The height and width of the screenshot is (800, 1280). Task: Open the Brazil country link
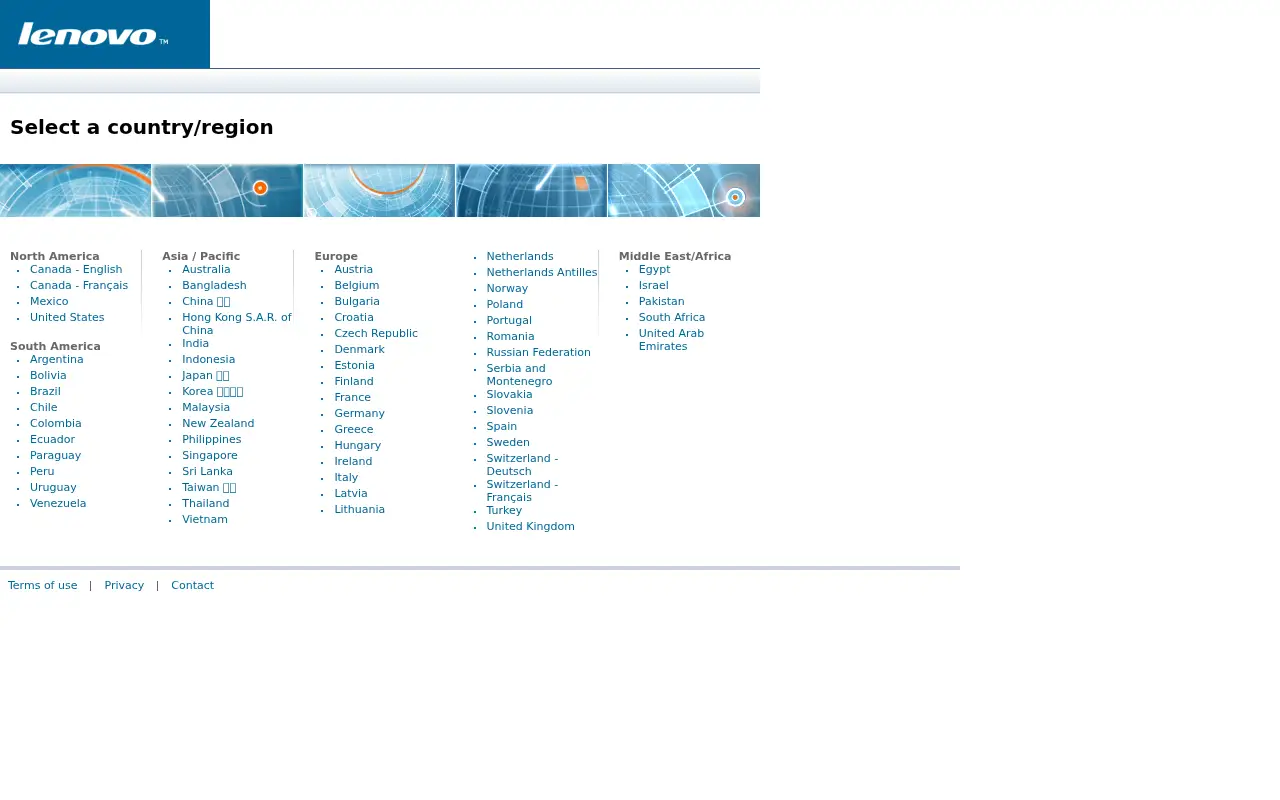[x=45, y=391]
